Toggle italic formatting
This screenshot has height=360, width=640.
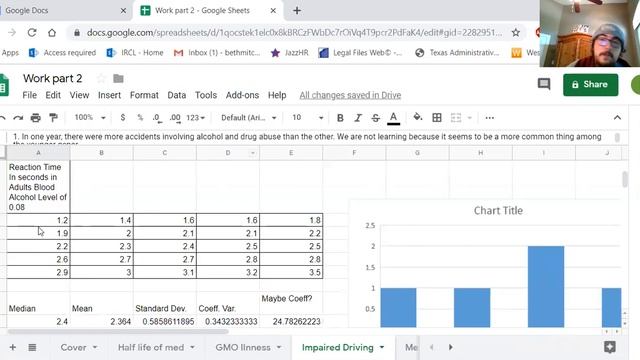coord(358,118)
